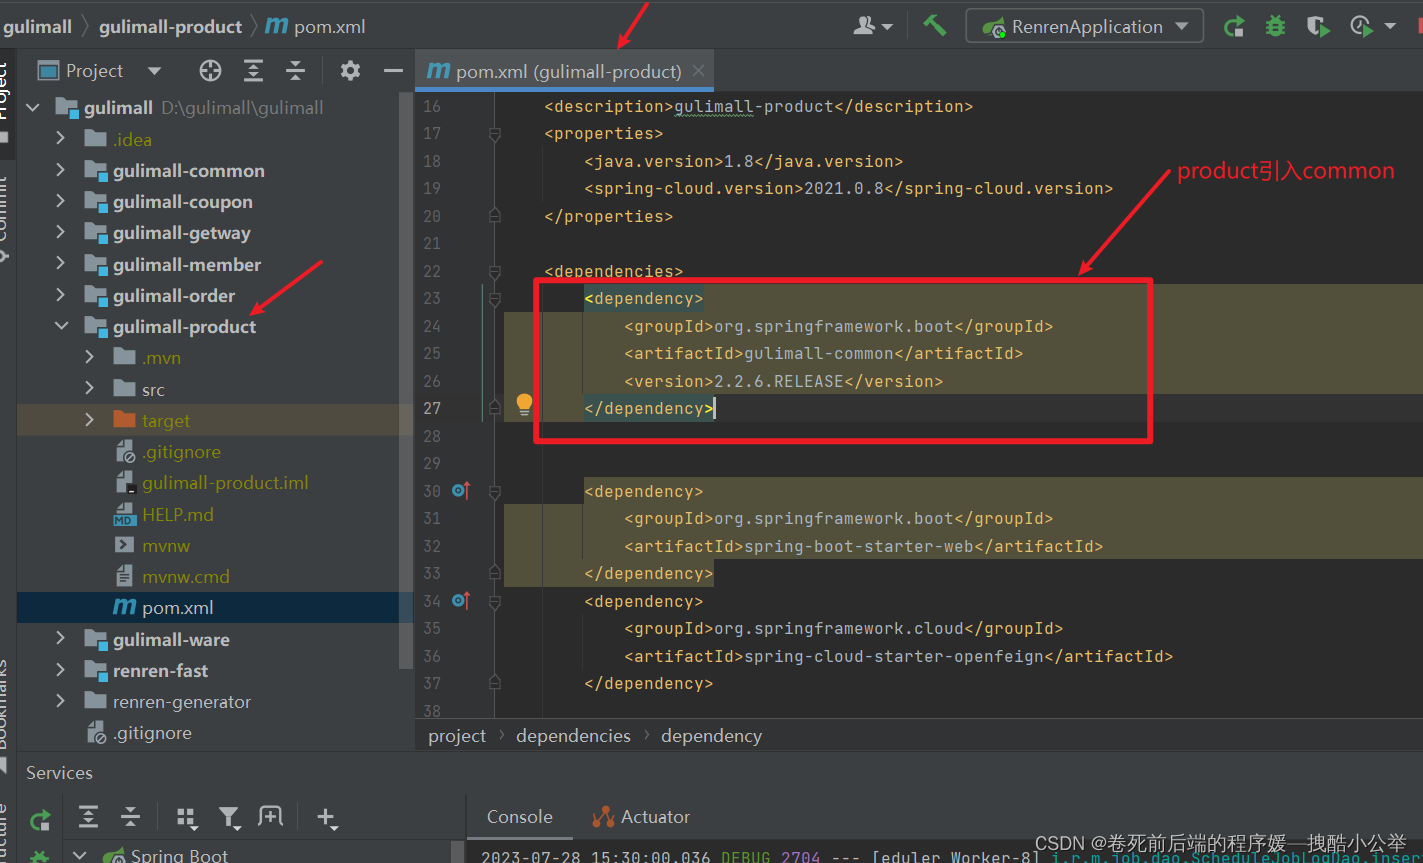Viewport: 1423px width, 863px height.
Task: Open the RenrenApplication run configuration dropdown
Action: pos(1084,26)
